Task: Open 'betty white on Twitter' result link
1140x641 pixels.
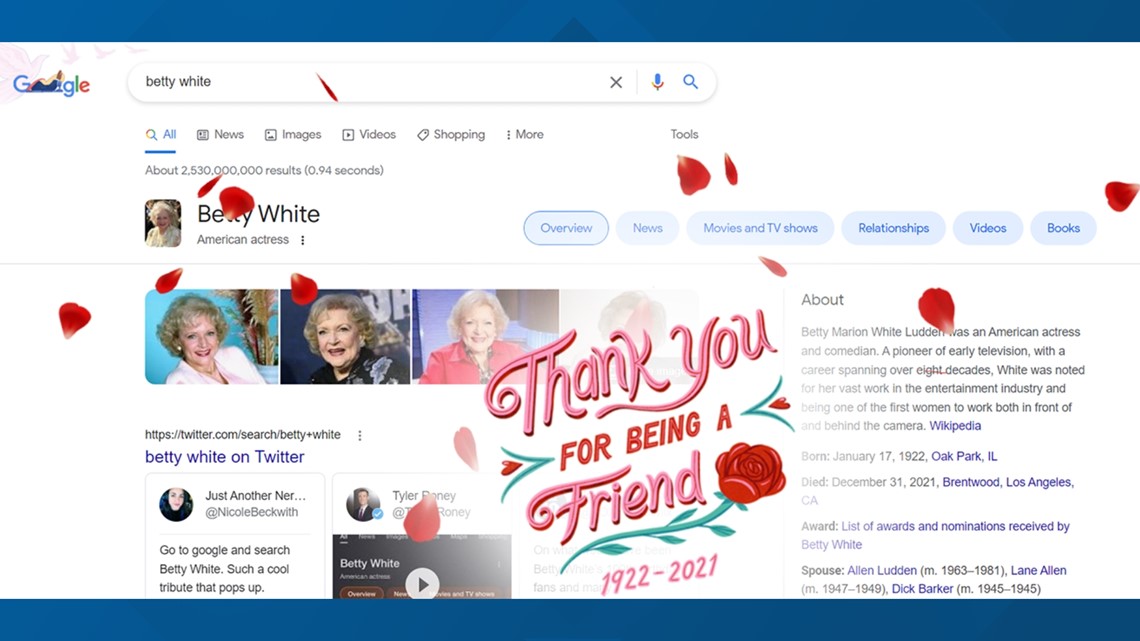Action: tap(225, 456)
